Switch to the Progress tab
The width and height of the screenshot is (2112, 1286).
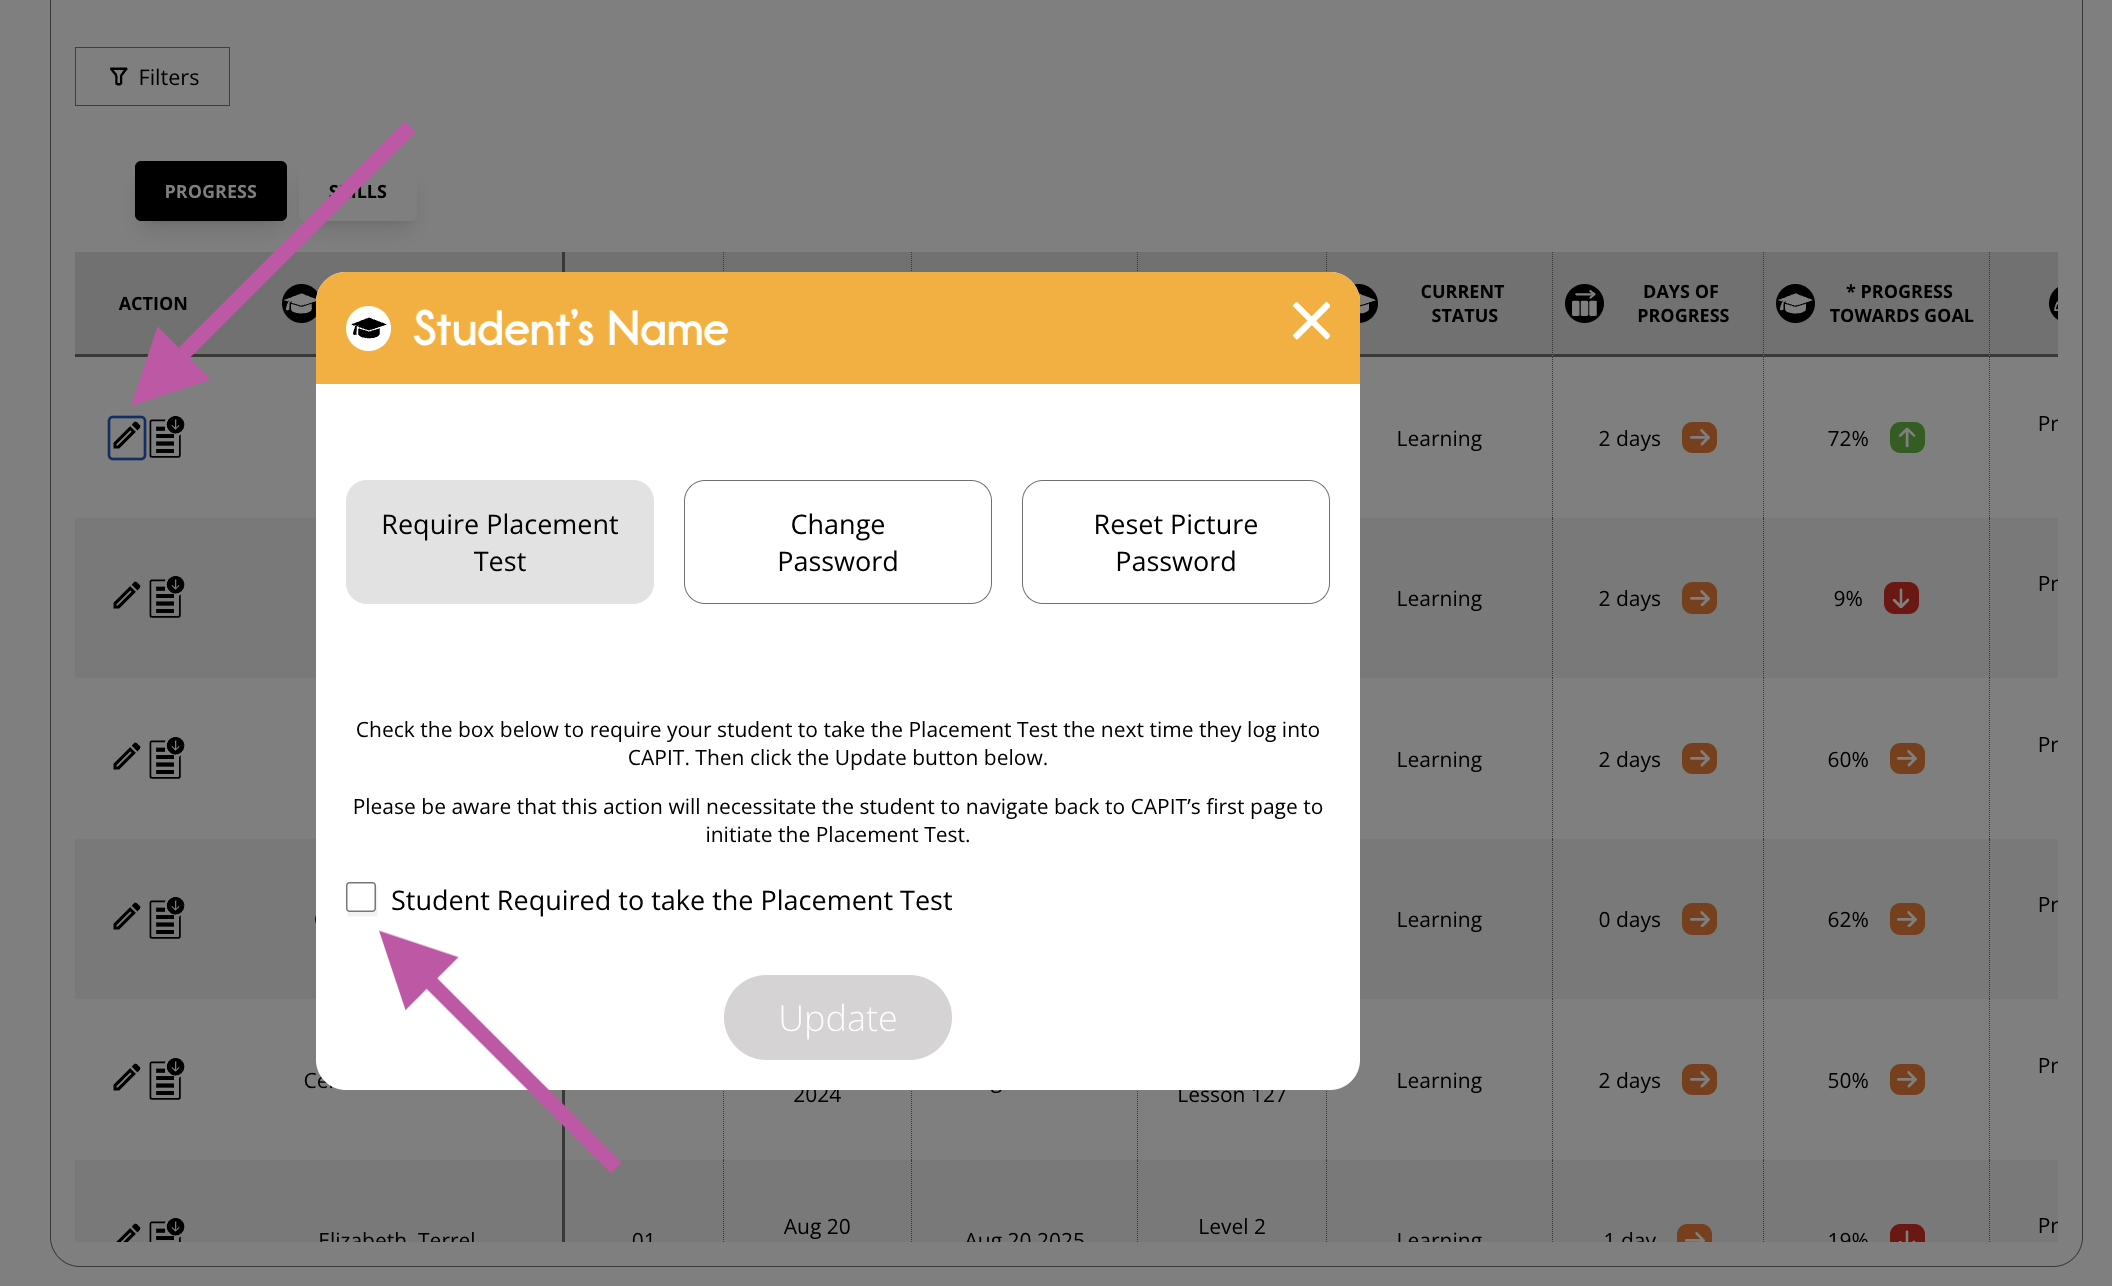coord(211,191)
